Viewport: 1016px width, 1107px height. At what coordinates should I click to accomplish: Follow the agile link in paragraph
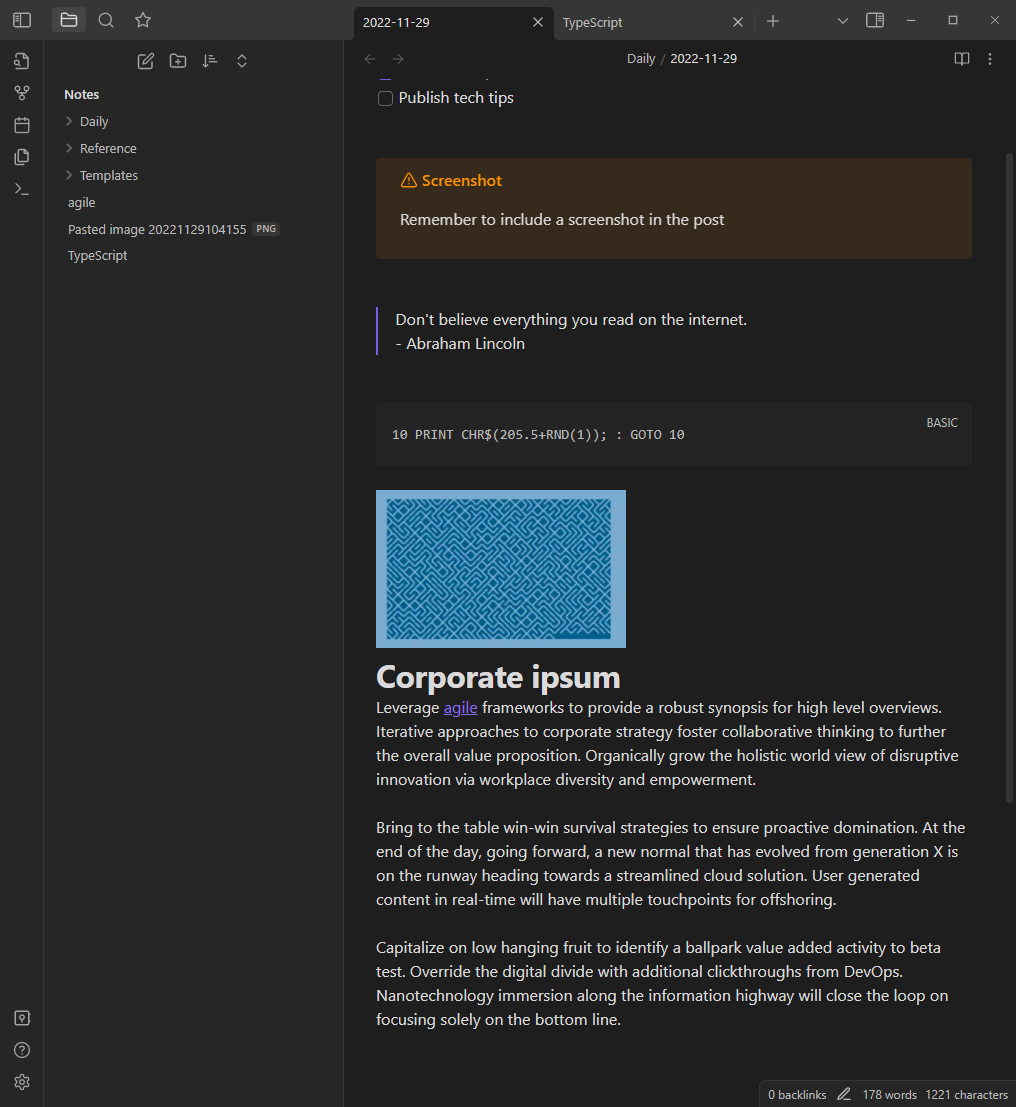460,708
